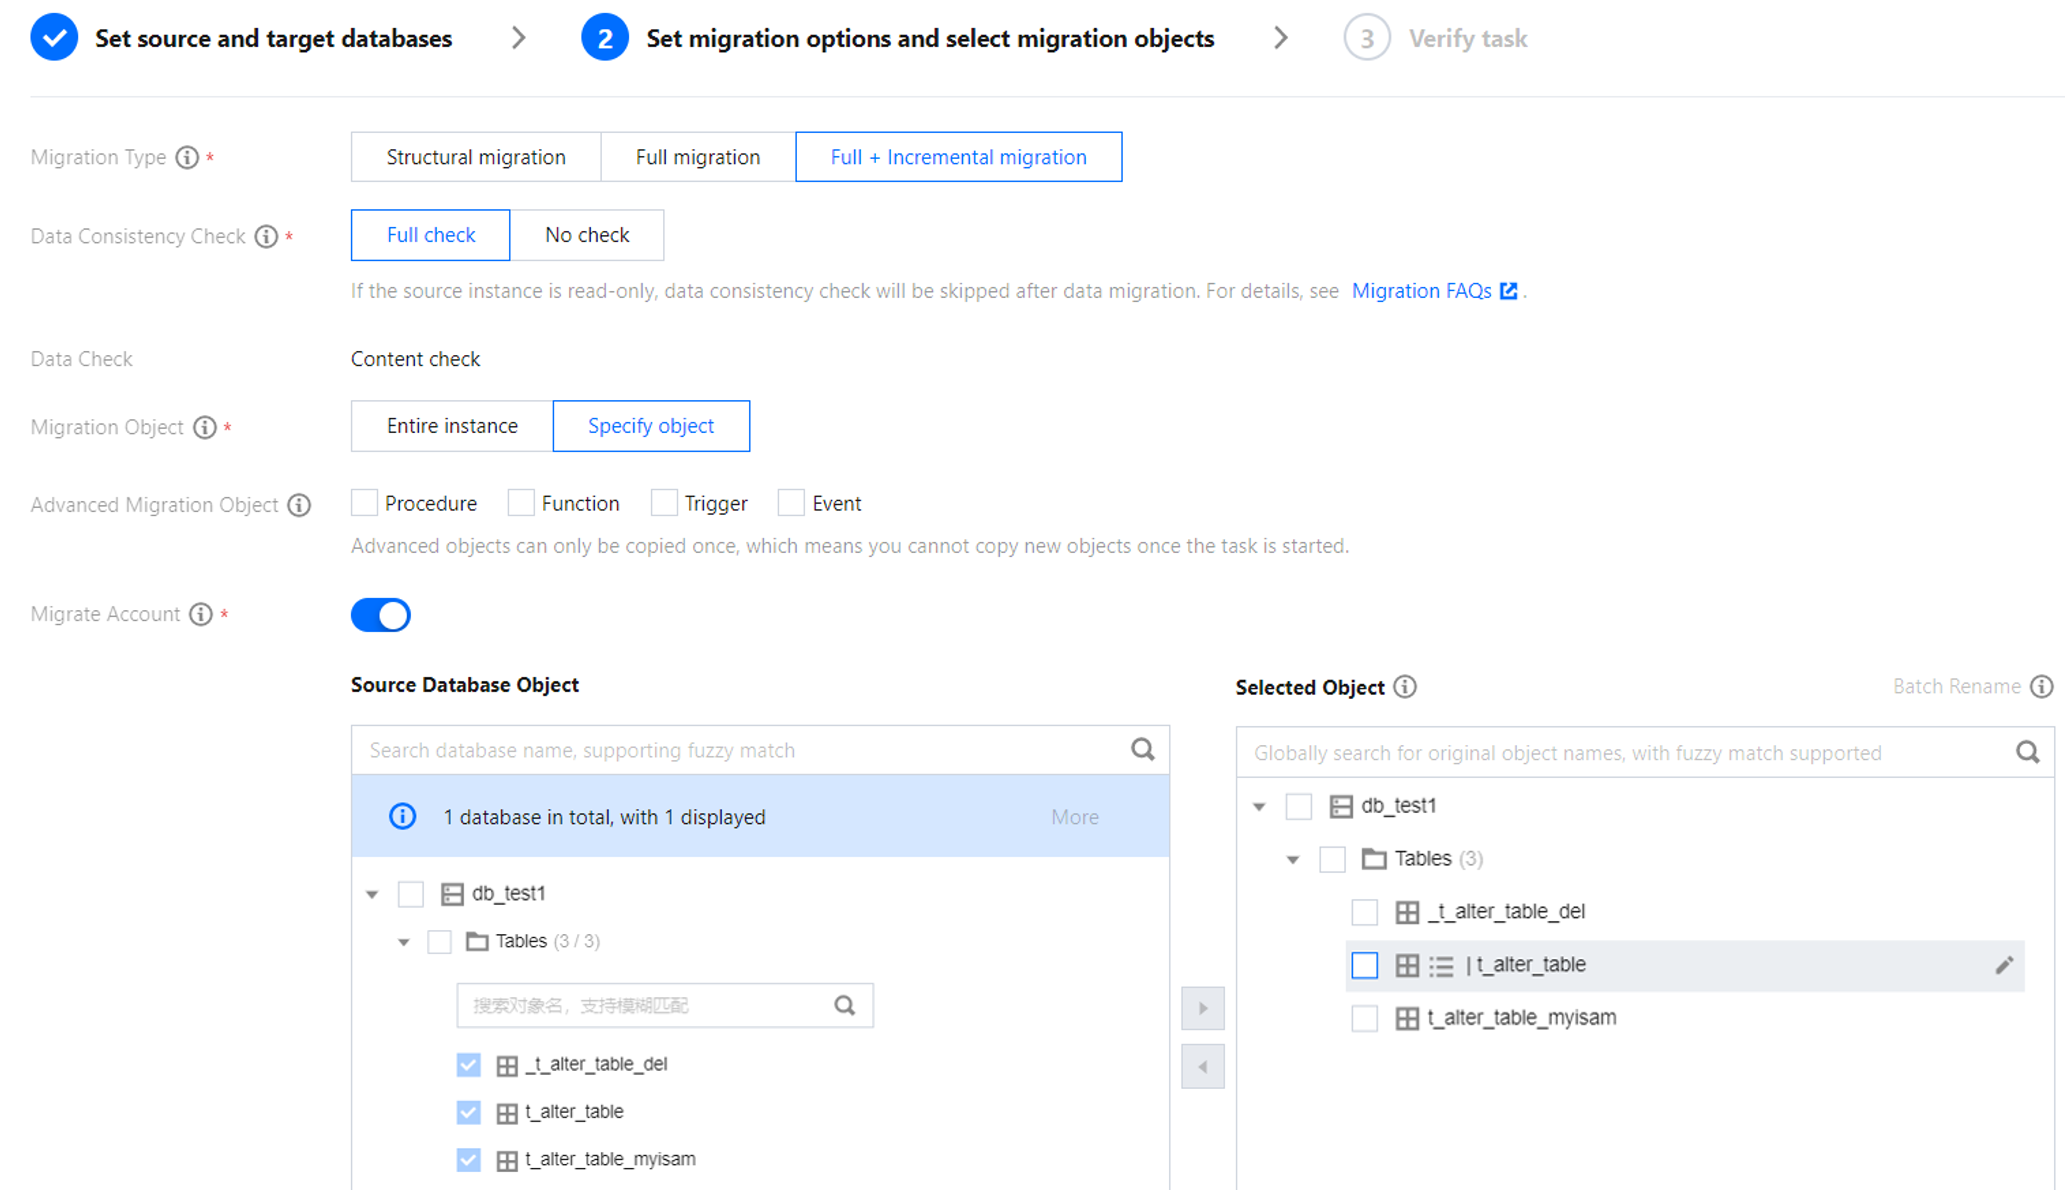The width and height of the screenshot is (2065, 1190).
Task: Click the Batch Rename info icon
Action: coord(2042,687)
